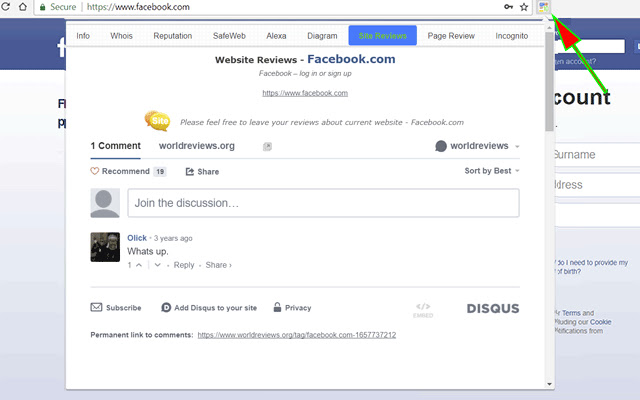Click the Disqus D logo icon
The image size is (640, 400).
point(166,307)
